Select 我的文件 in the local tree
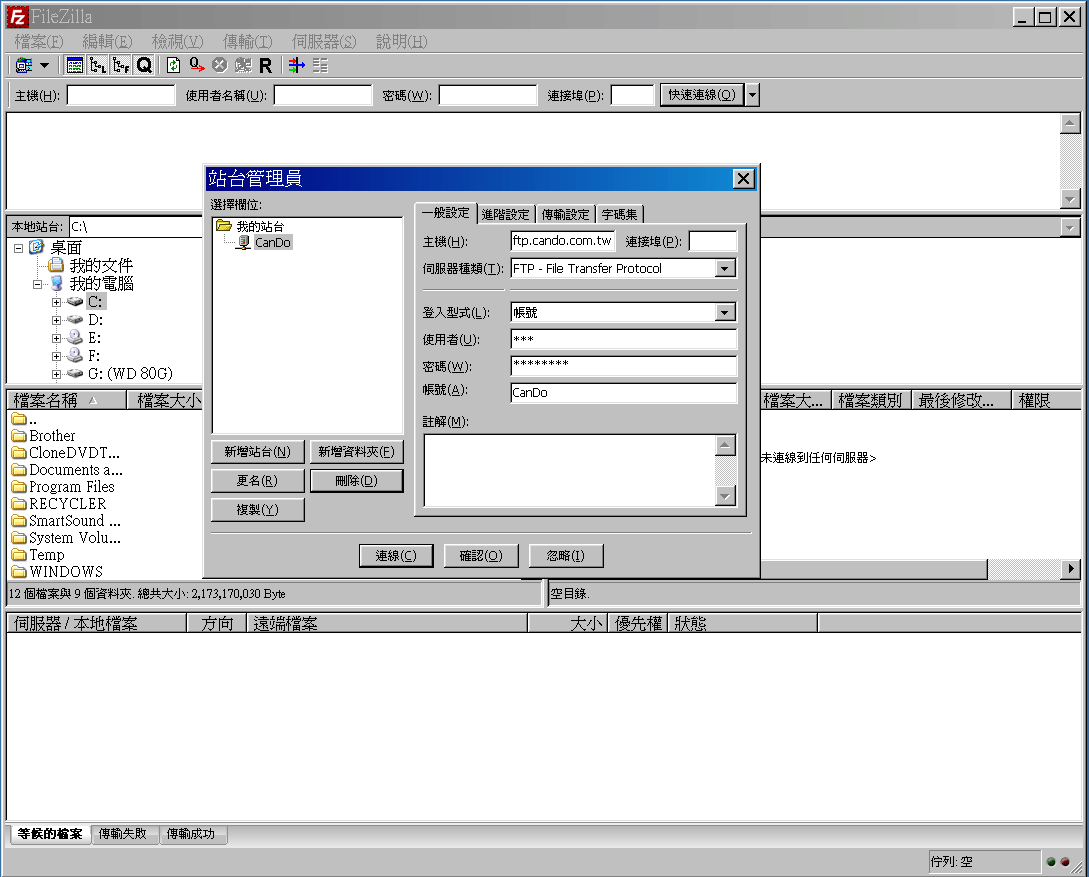Image resolution: width=1089 pixels, height=877 pixels. point(101,265)
